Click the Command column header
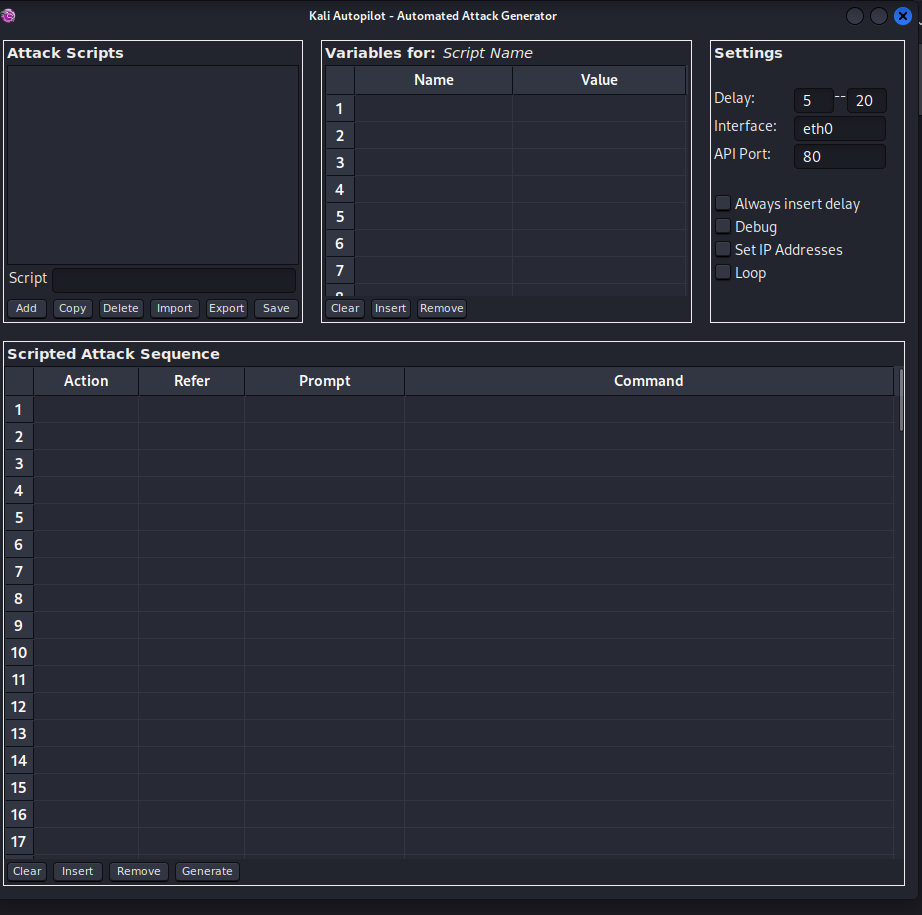This screenshot has width=922, height=915. pyautogui.click(x=649, y=381)
